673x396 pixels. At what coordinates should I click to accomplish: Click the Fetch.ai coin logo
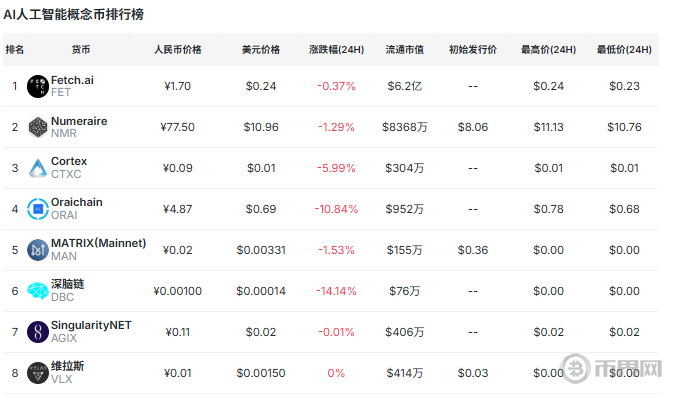click(38, 86)
